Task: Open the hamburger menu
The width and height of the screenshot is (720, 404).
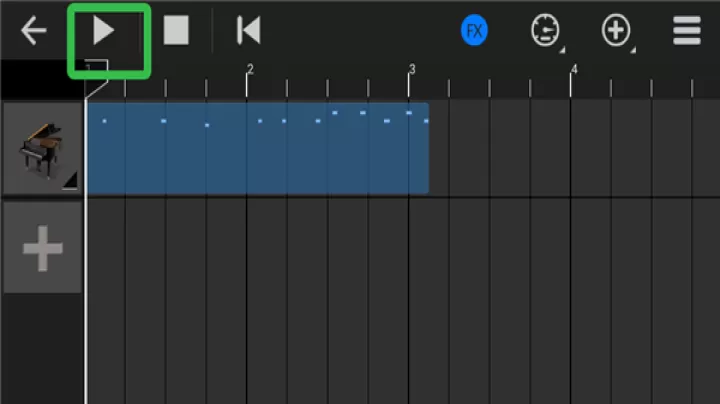Action: [687, 31]
